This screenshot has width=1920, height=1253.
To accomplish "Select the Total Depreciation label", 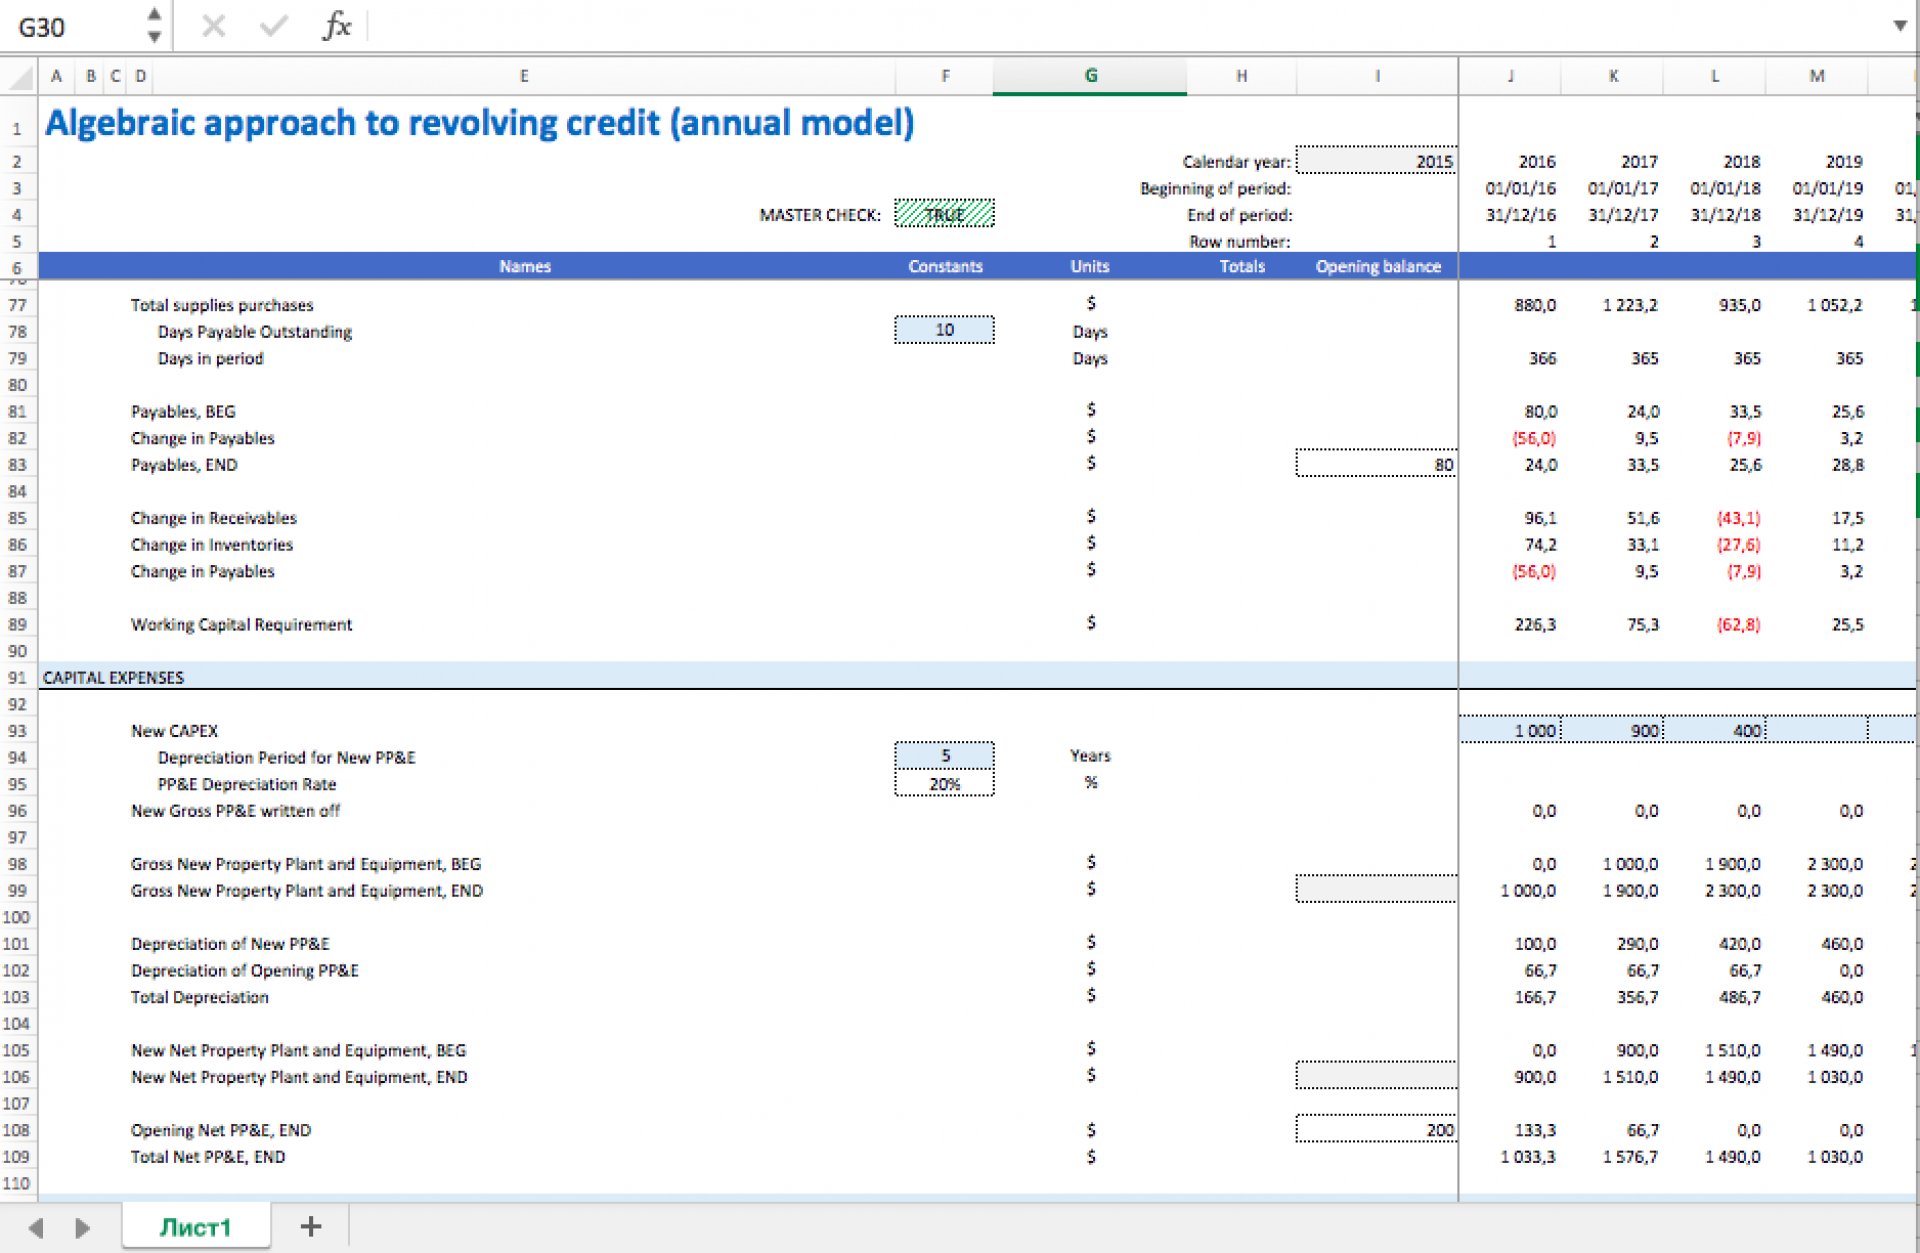I will 199,997.
